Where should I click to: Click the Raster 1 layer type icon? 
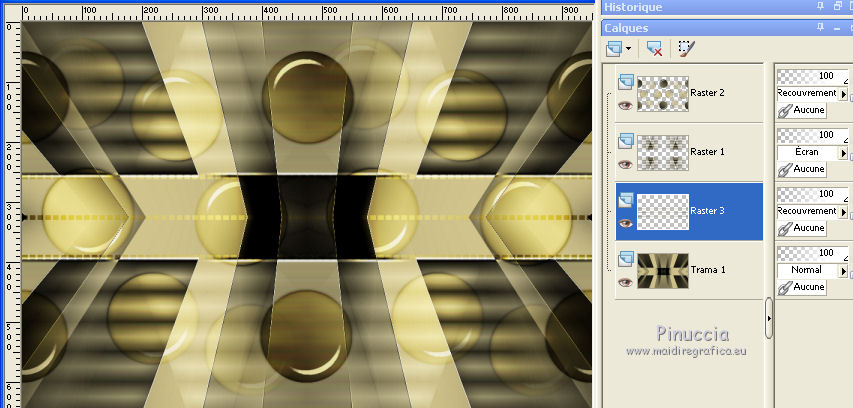(626, 141)
